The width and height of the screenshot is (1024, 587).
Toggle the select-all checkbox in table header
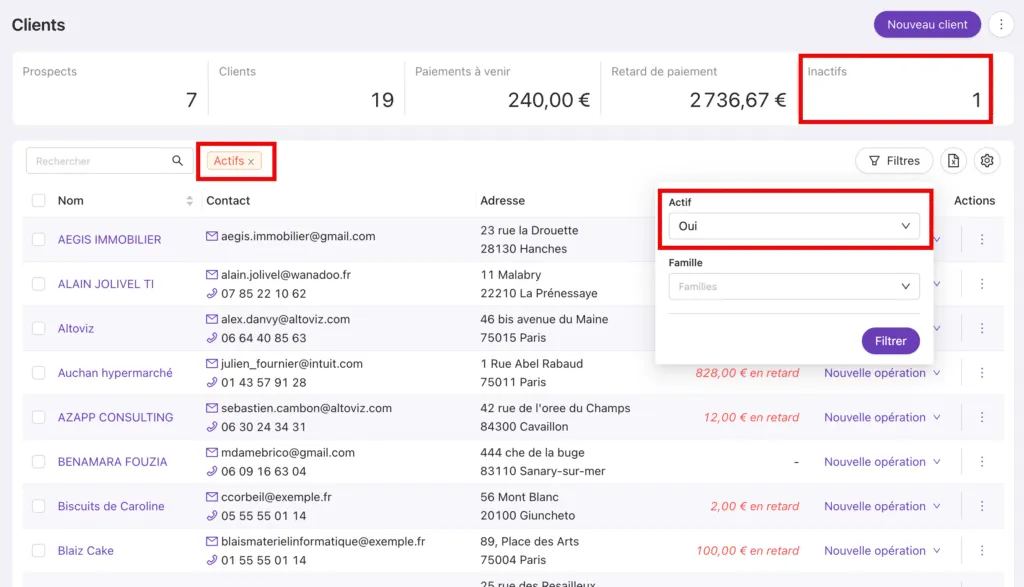39,200
